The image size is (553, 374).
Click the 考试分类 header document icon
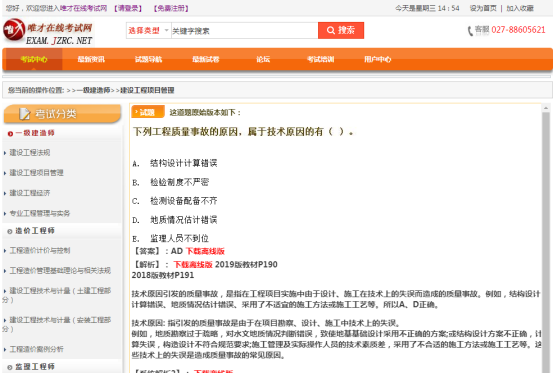point(25,114)
